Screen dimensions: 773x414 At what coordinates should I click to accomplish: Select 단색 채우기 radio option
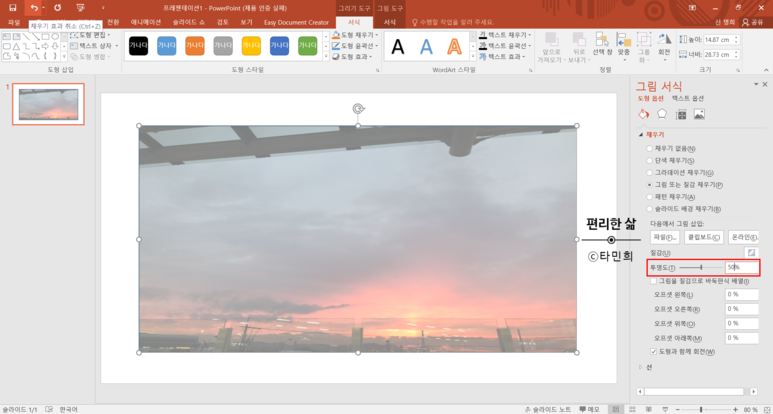(x=649, y=160)
